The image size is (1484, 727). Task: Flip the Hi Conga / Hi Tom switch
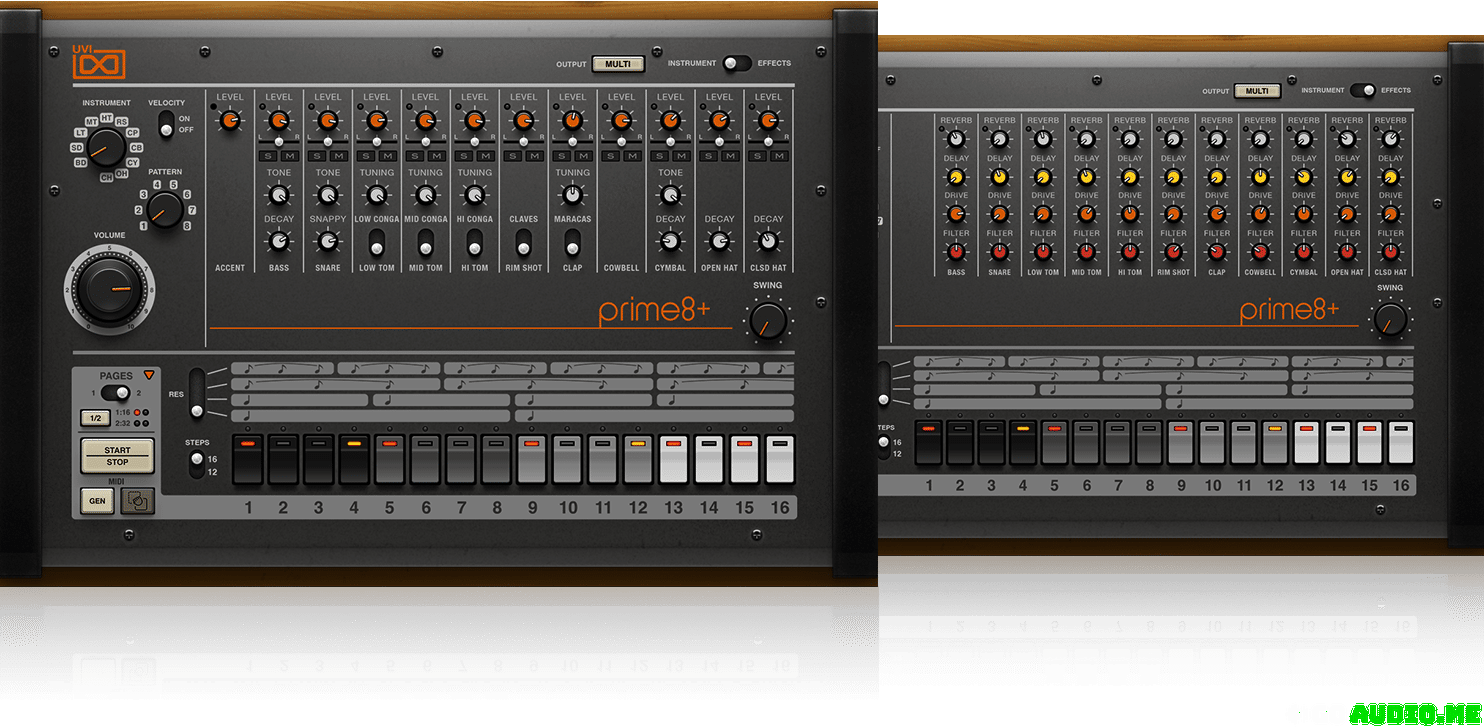click(x=474, y=243)
